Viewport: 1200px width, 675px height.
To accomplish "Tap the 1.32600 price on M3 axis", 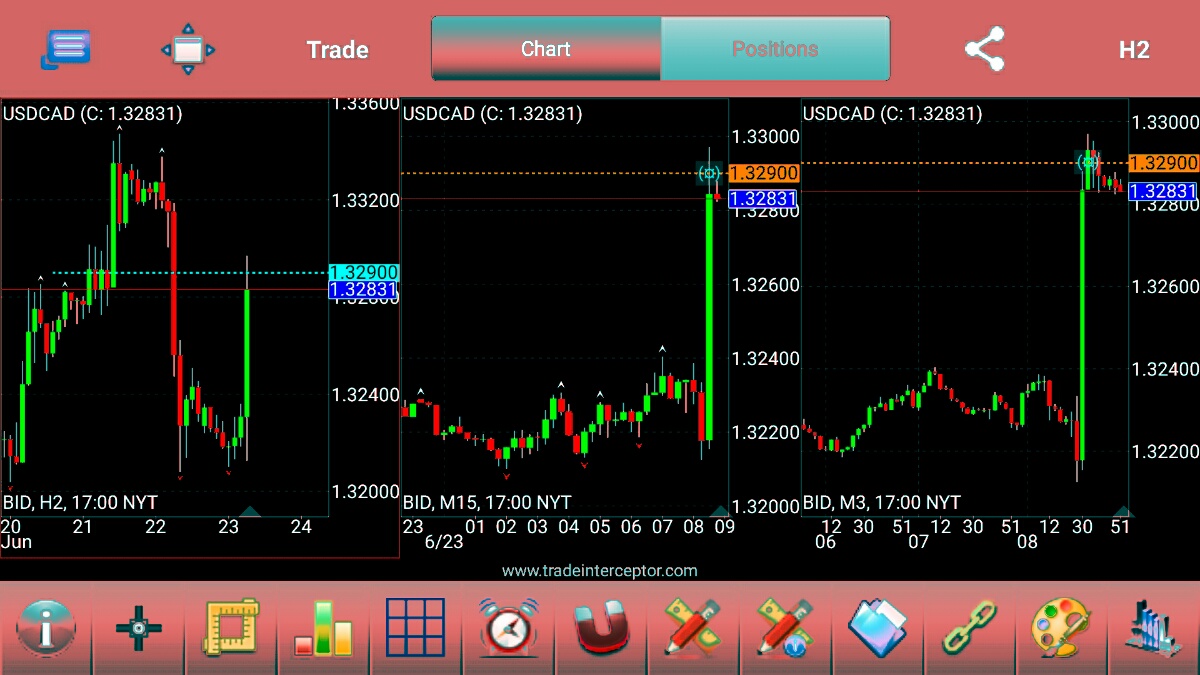I will tap(1164, 287).
